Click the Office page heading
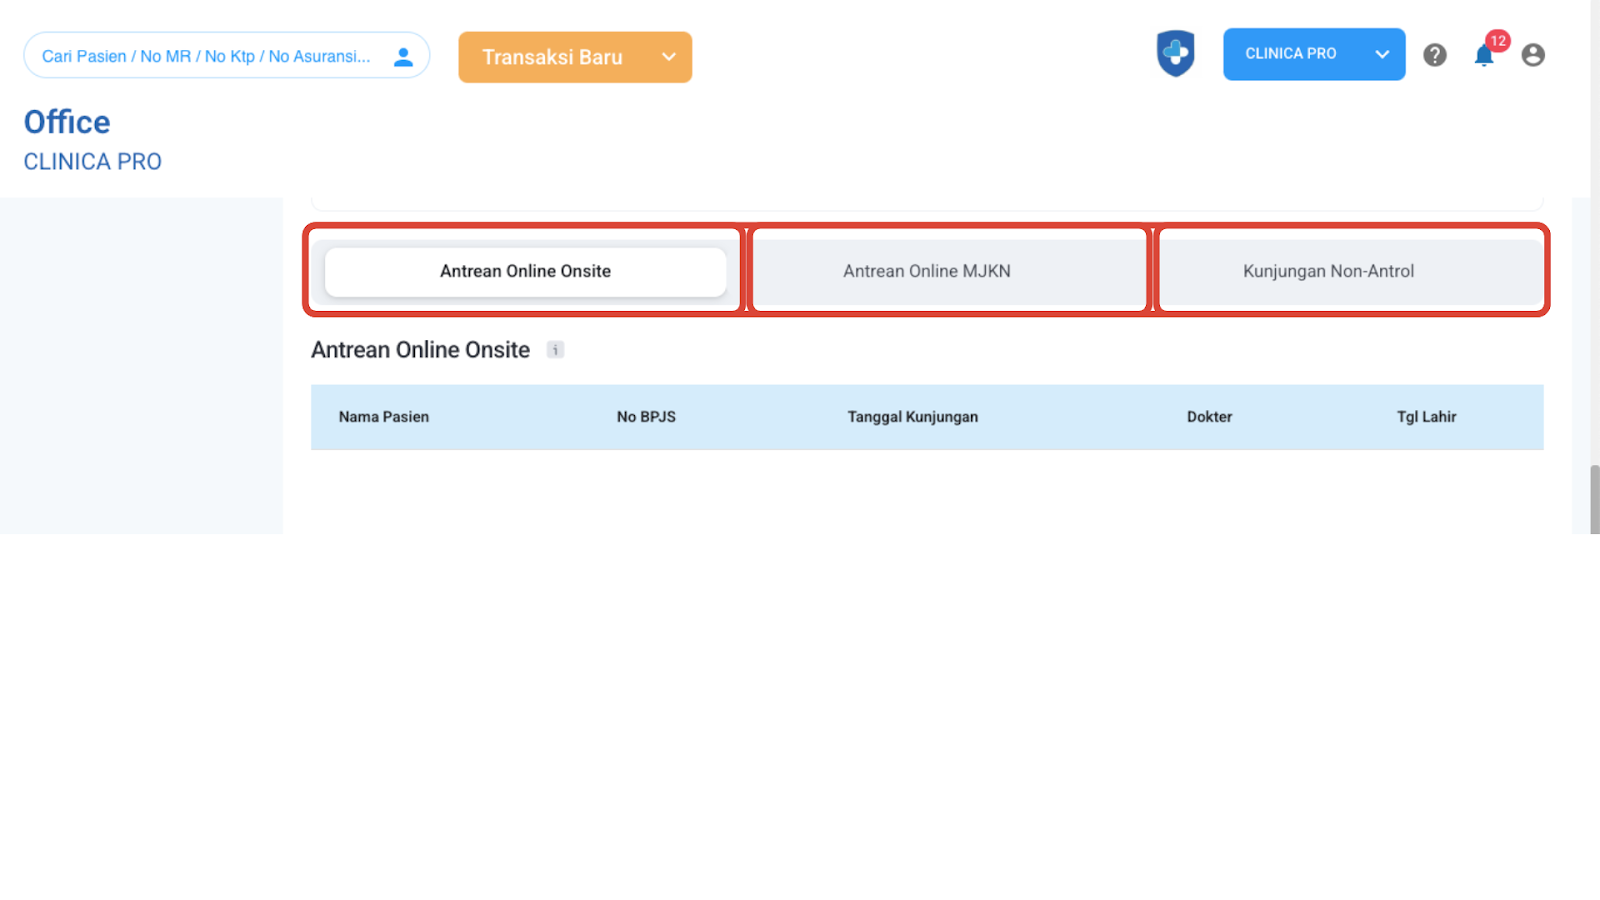This screenshot has height=900, width=1600. pos(67,122)
